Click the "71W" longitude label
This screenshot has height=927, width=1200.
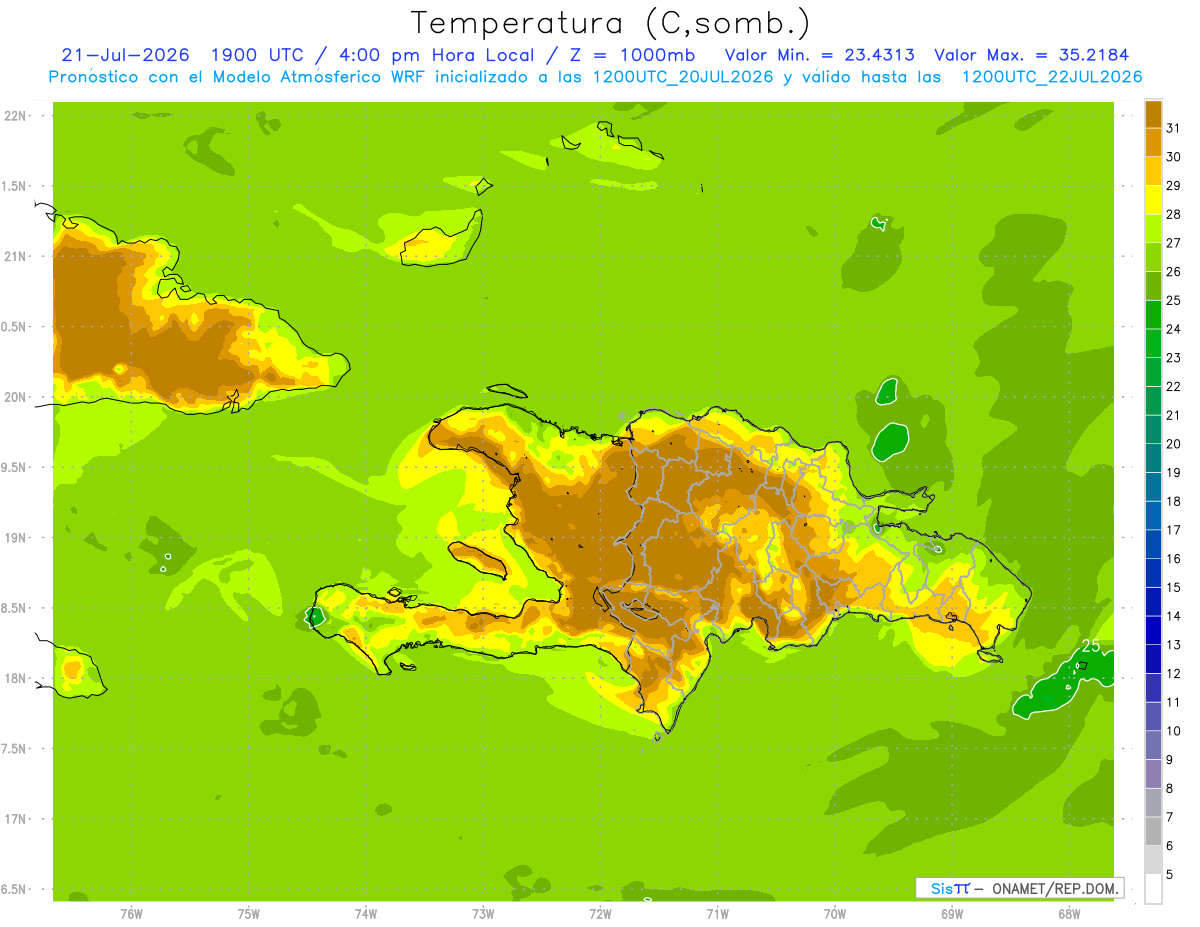coord(717,913)
